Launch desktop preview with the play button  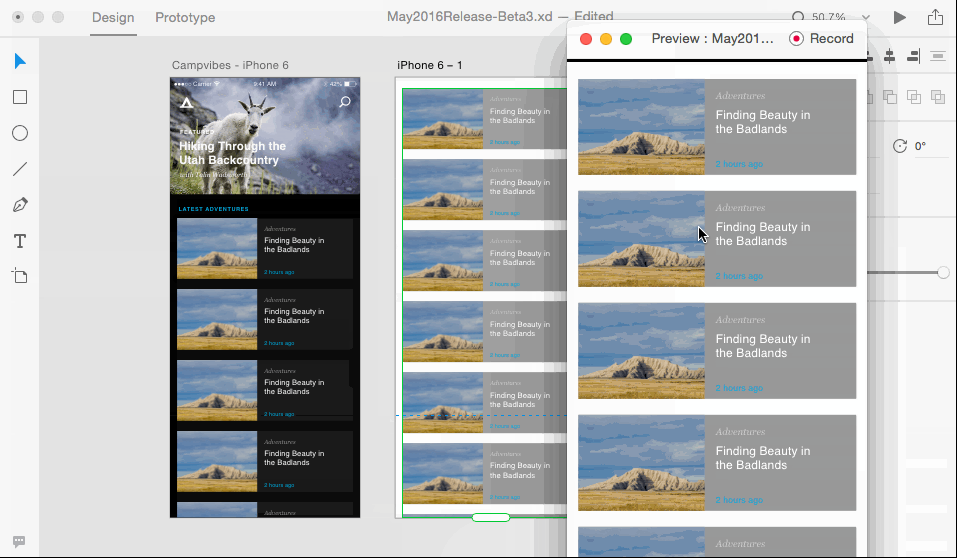click(900, 17)
